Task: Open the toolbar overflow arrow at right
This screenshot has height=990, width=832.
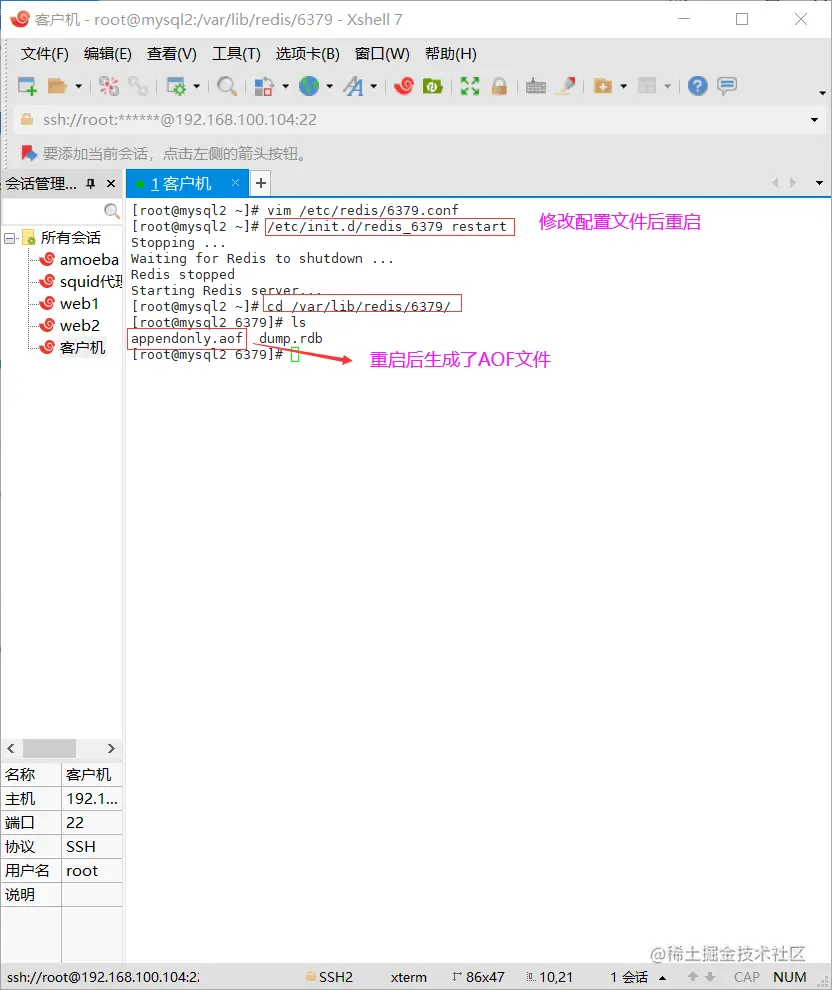Action: pos(823,93)
